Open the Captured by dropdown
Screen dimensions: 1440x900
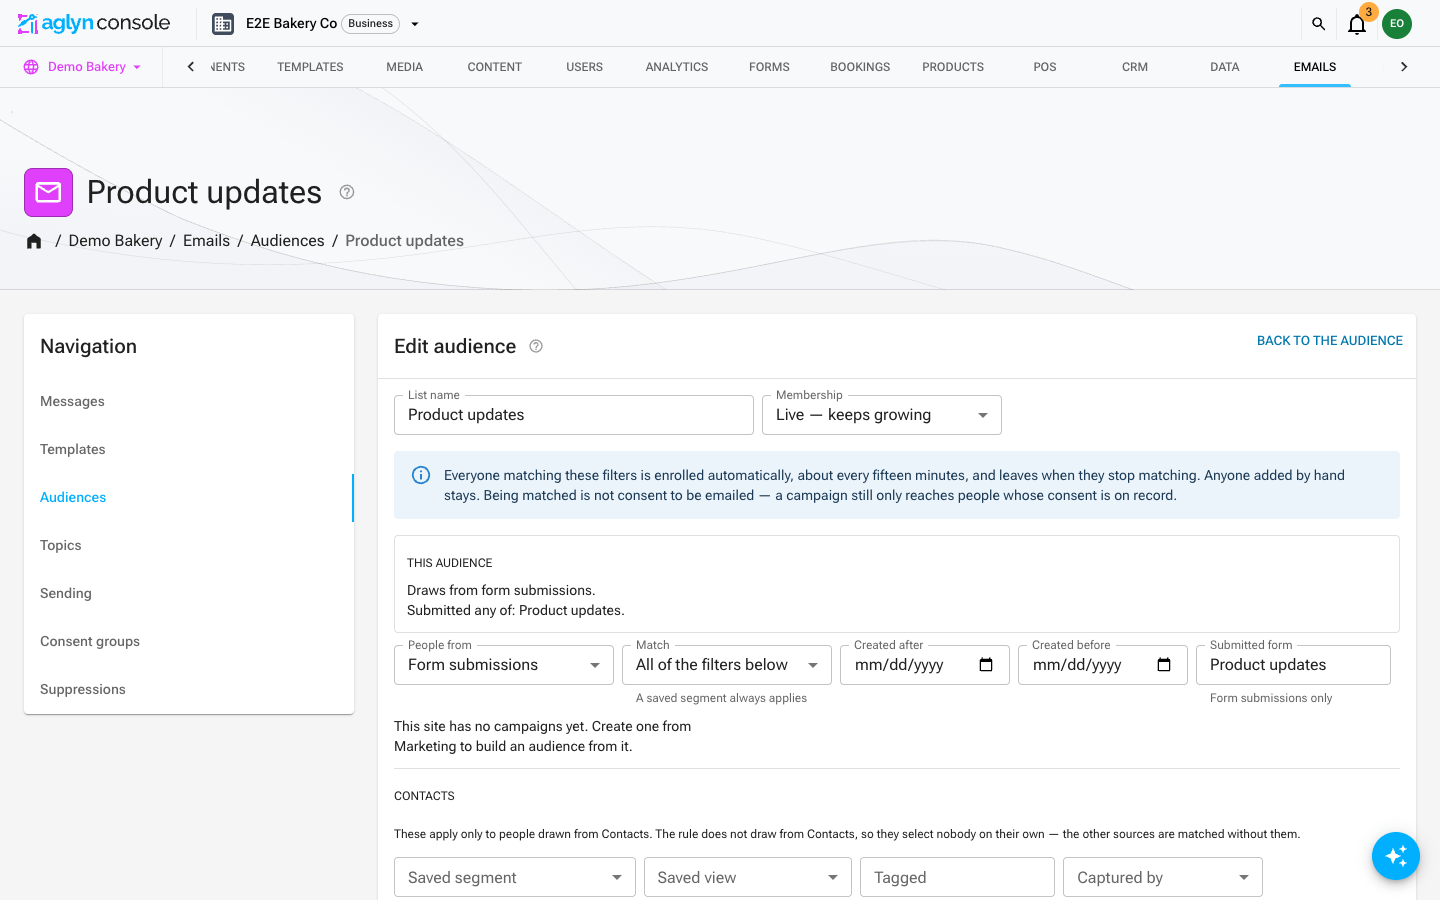[1163, 877]
